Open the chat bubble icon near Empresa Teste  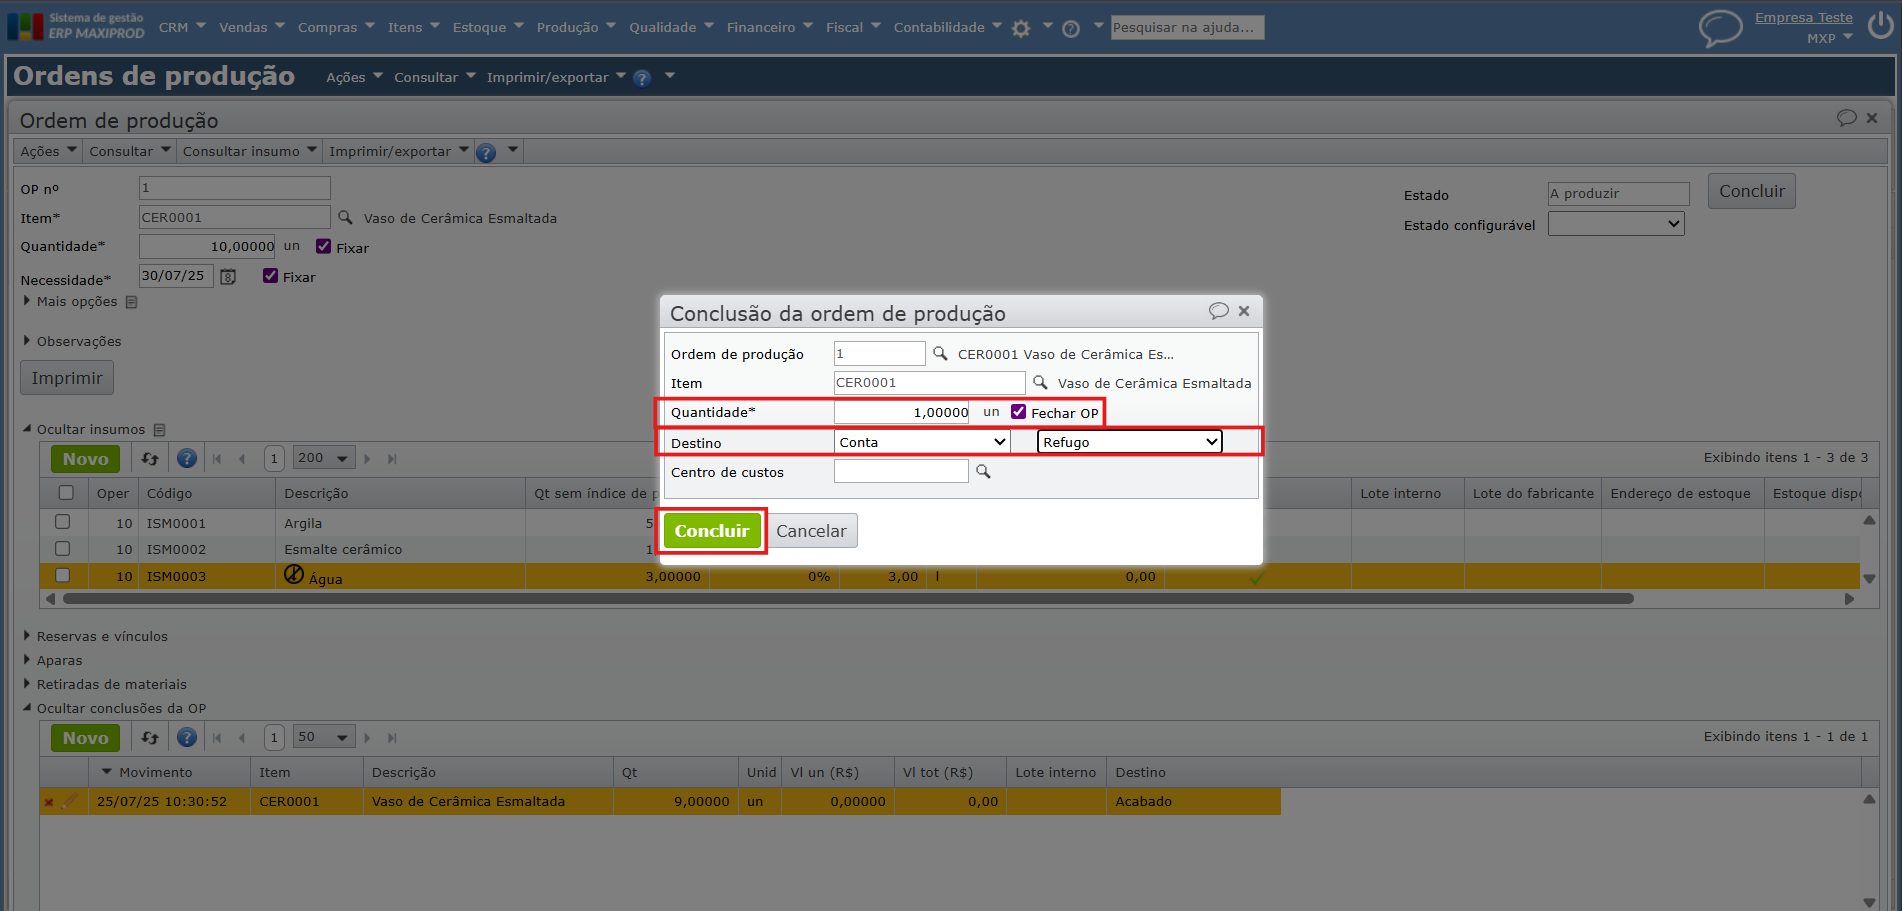click(1720, 28)
